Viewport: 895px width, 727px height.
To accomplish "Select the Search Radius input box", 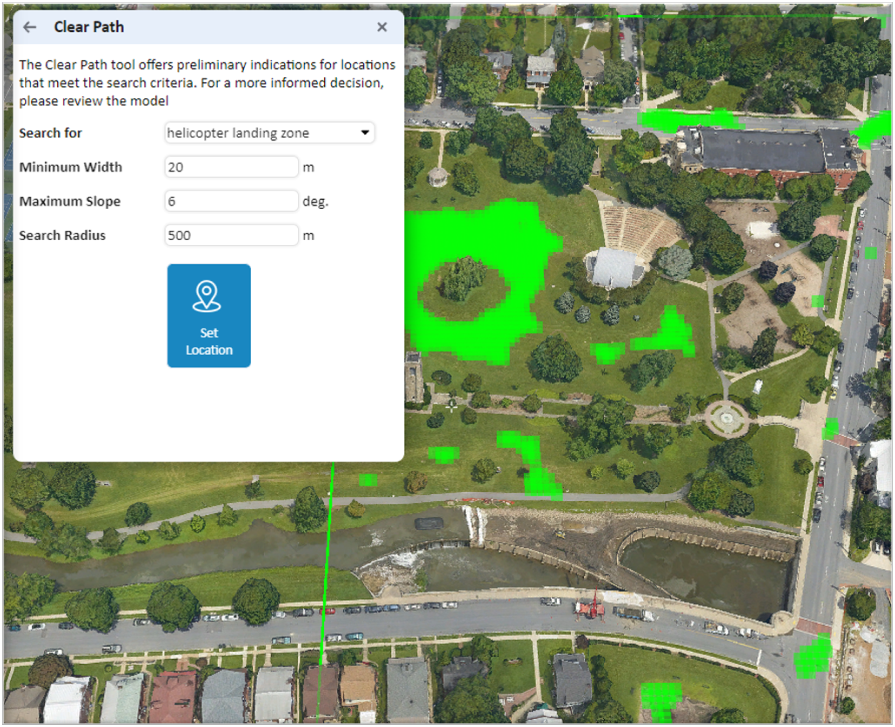I will pos(231,235).
